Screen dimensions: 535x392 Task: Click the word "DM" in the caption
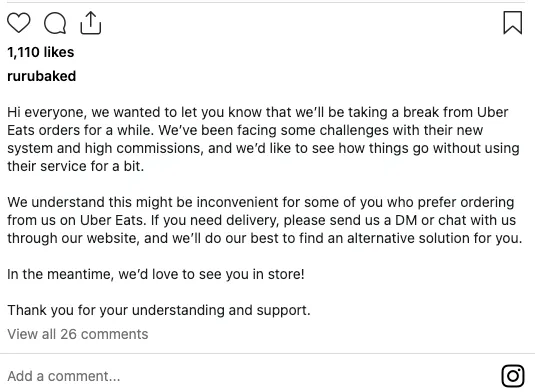[x=406, y=220]
